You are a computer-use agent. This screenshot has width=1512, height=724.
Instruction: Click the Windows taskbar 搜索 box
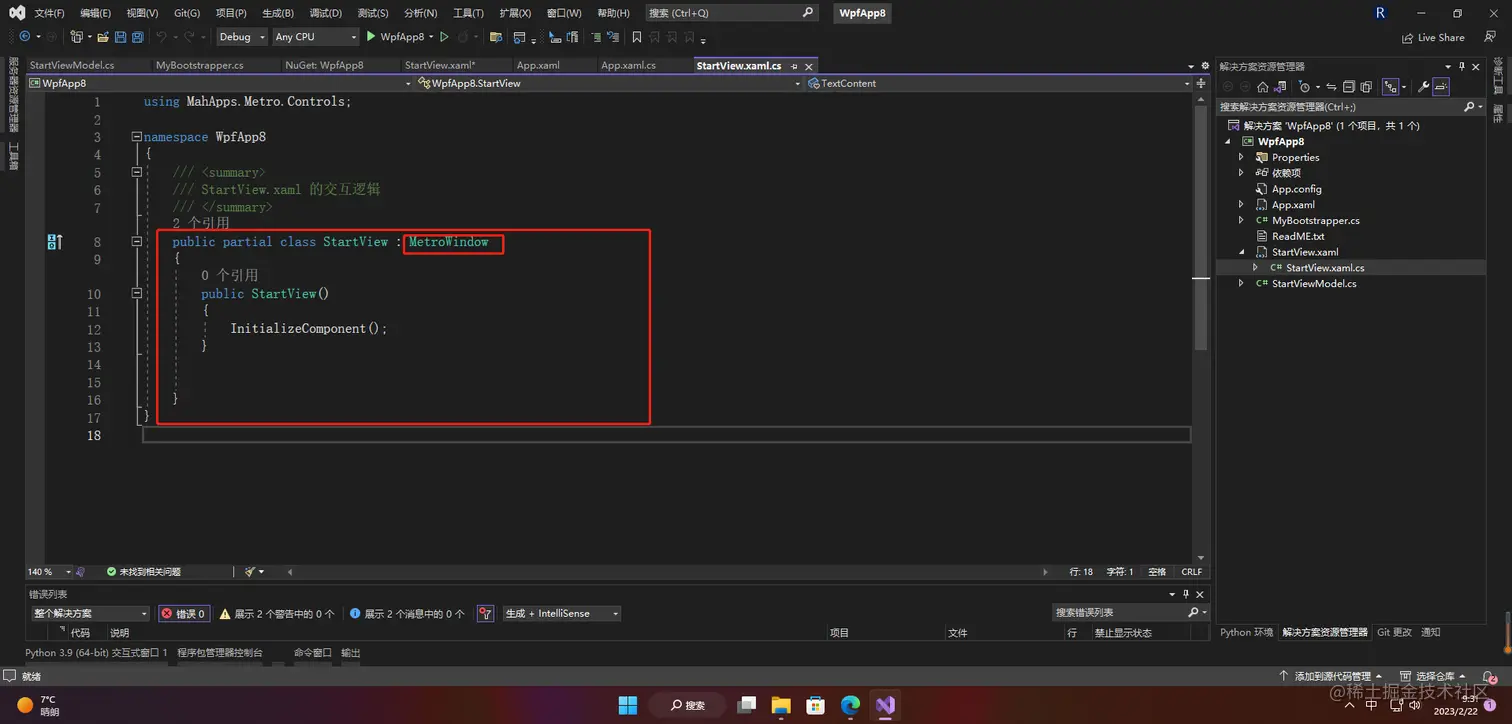coord(688,705)
